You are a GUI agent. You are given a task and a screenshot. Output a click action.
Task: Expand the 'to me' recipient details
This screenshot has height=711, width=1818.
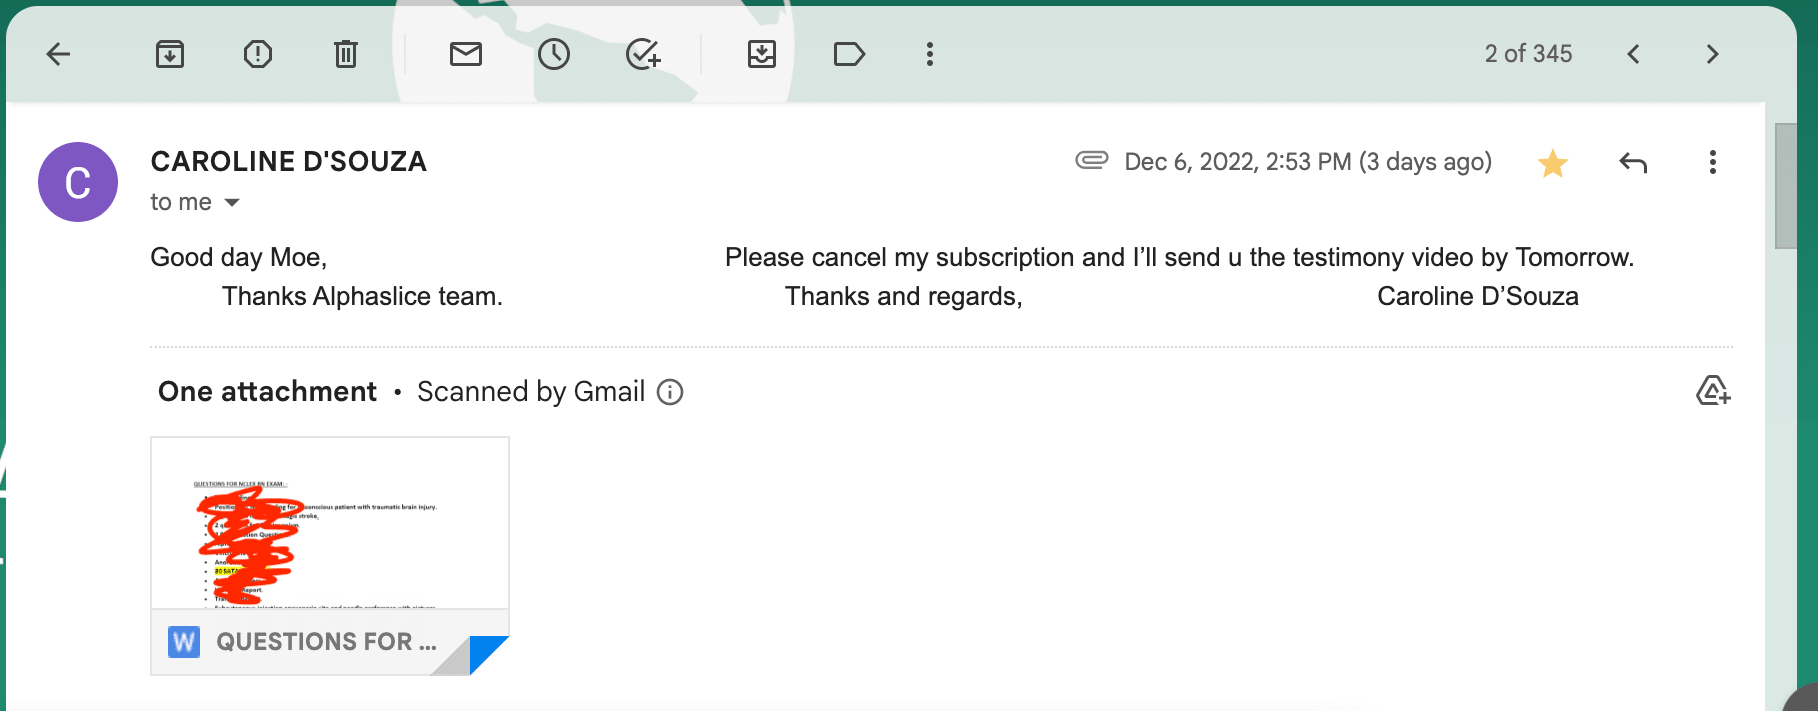click(232, 203)
